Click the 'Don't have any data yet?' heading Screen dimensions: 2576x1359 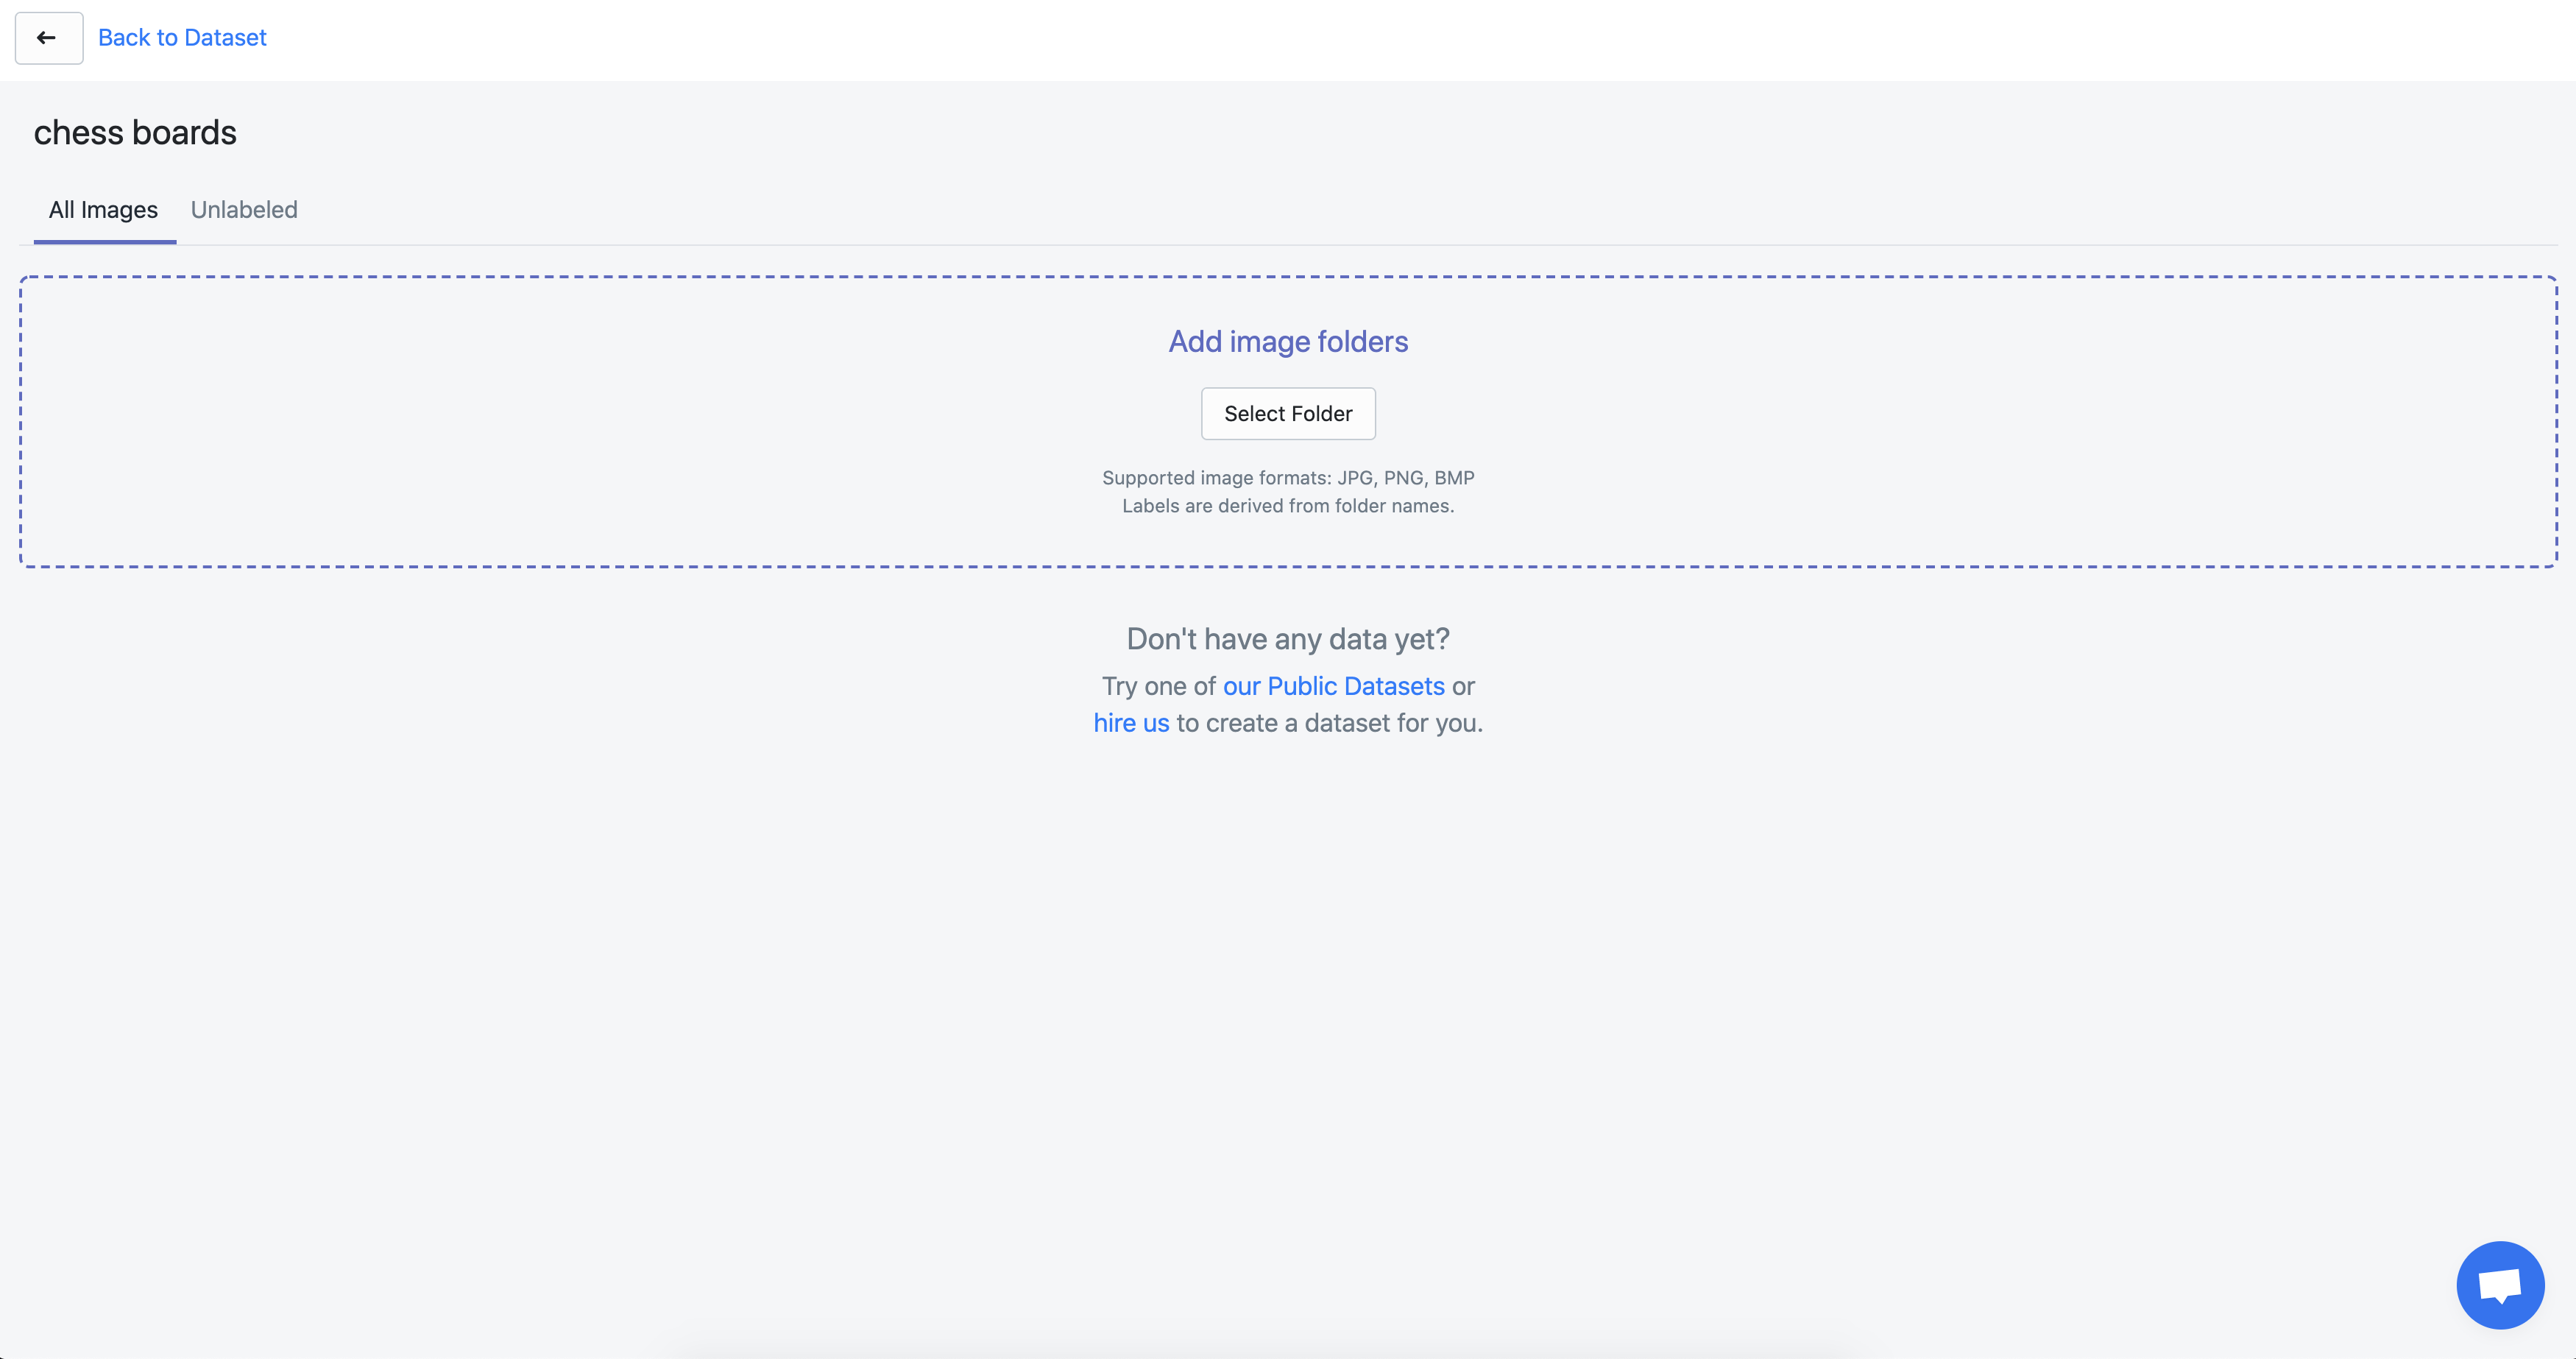tap(1288, 639)
